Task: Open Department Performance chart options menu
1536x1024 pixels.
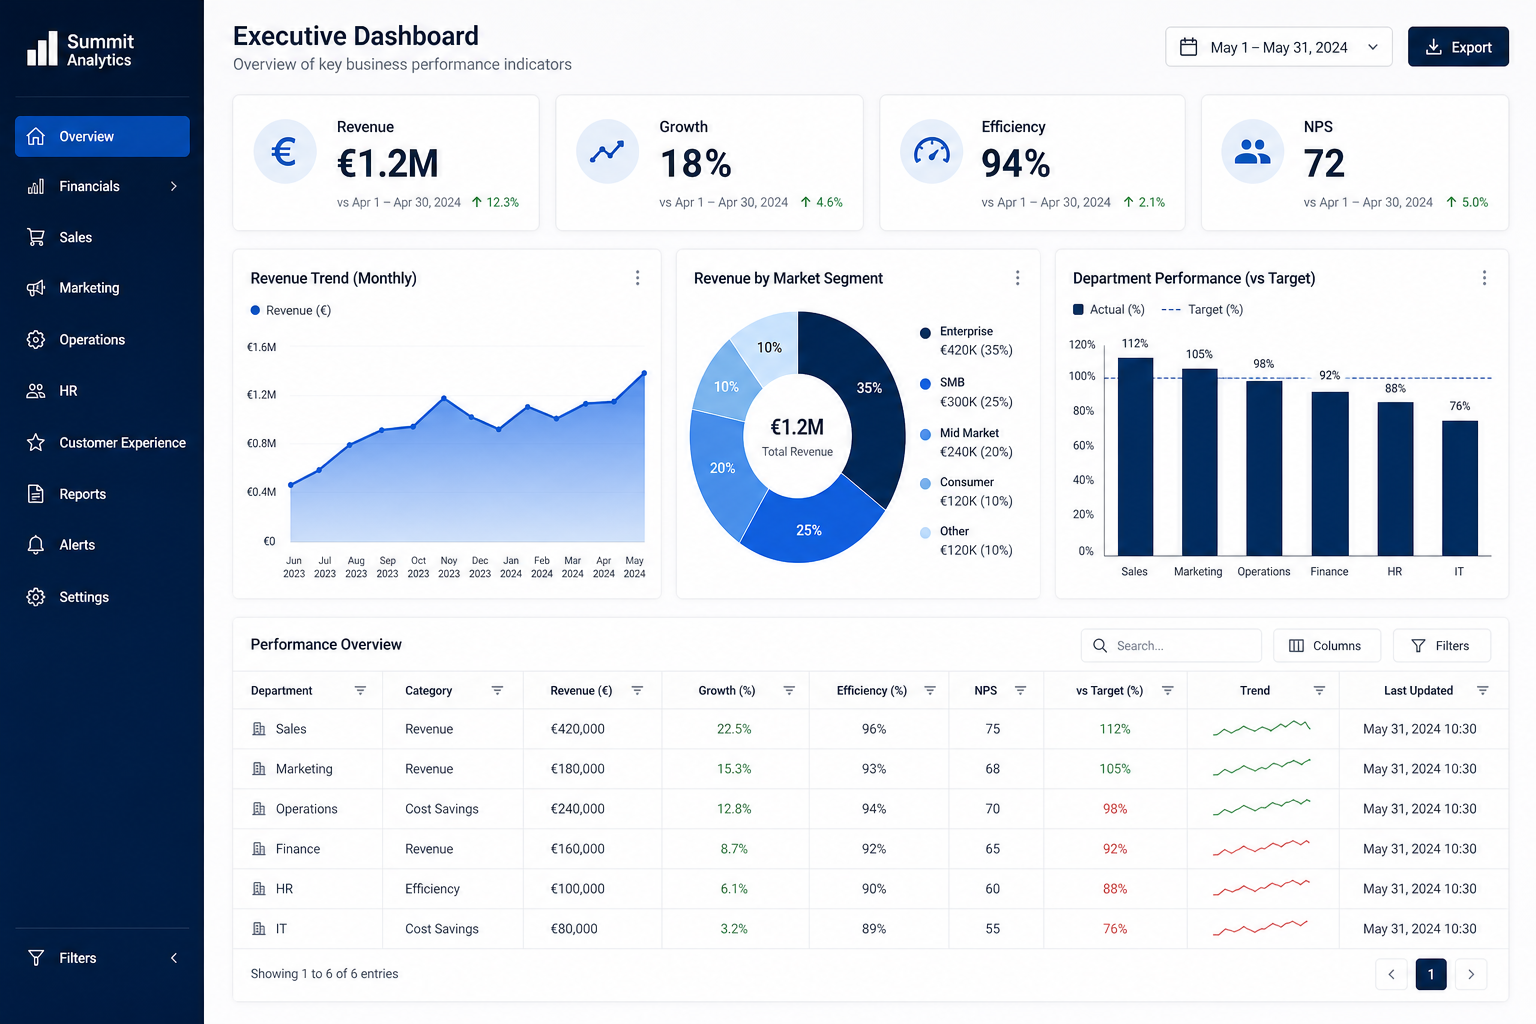Action: click(x=1484, y=278)
